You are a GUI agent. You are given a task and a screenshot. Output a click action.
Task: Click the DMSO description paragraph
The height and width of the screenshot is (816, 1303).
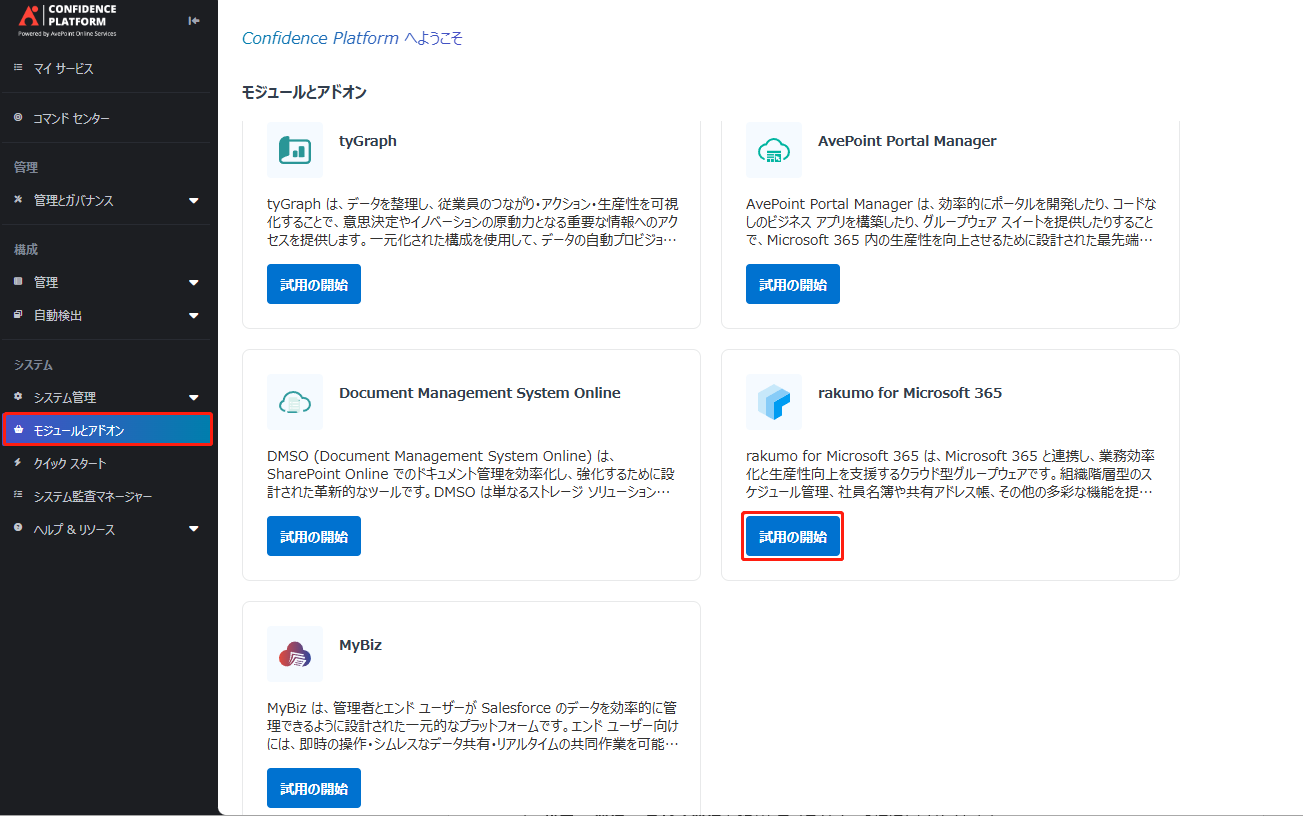click(472, 474)
